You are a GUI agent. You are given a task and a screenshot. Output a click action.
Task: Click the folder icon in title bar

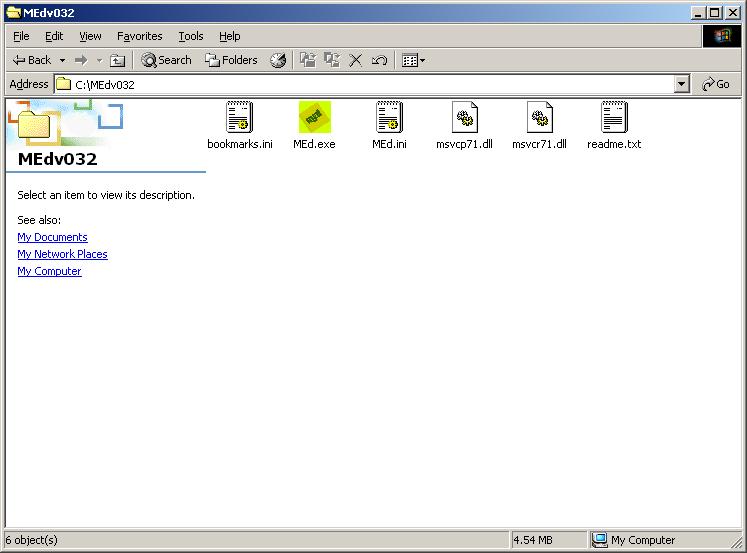[13, 12]
